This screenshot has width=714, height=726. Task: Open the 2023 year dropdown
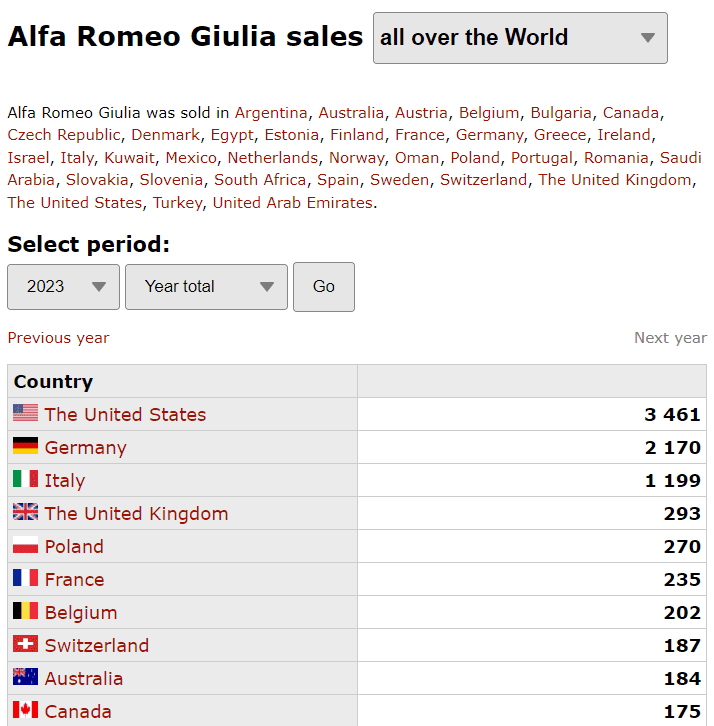[x=63, y=287]
